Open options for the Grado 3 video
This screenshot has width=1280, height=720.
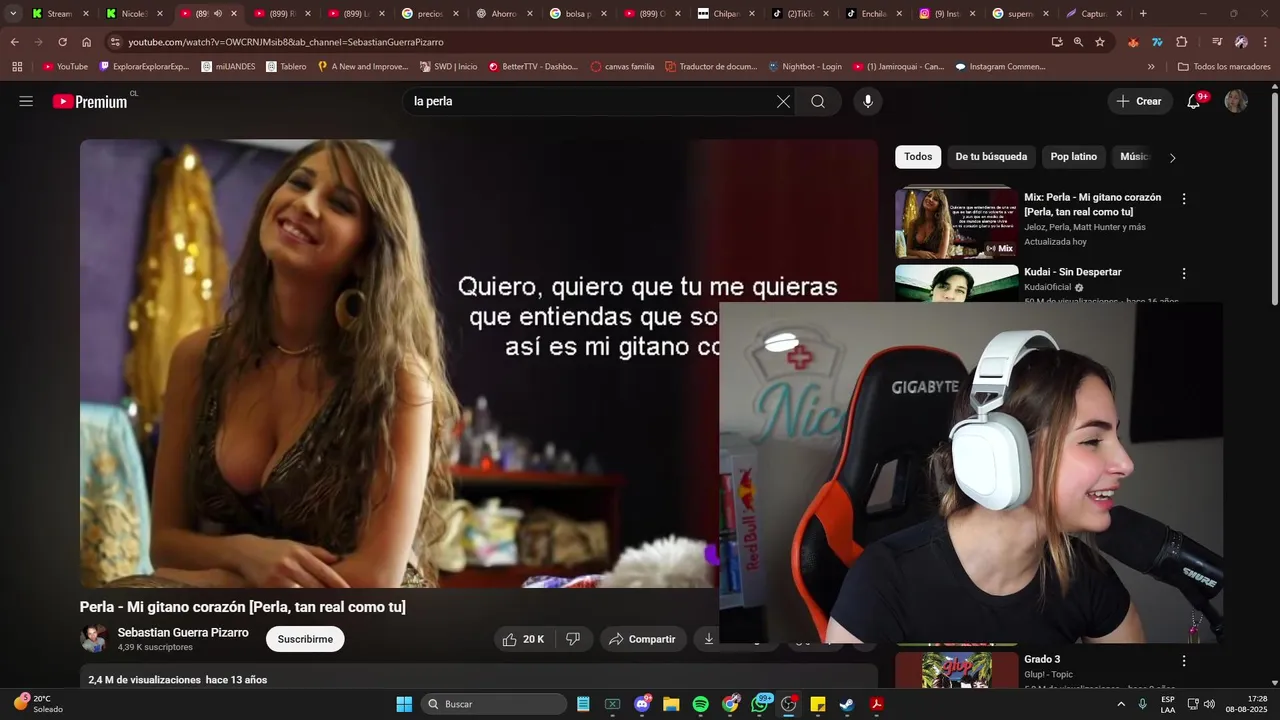click(x=1184, y=661)
